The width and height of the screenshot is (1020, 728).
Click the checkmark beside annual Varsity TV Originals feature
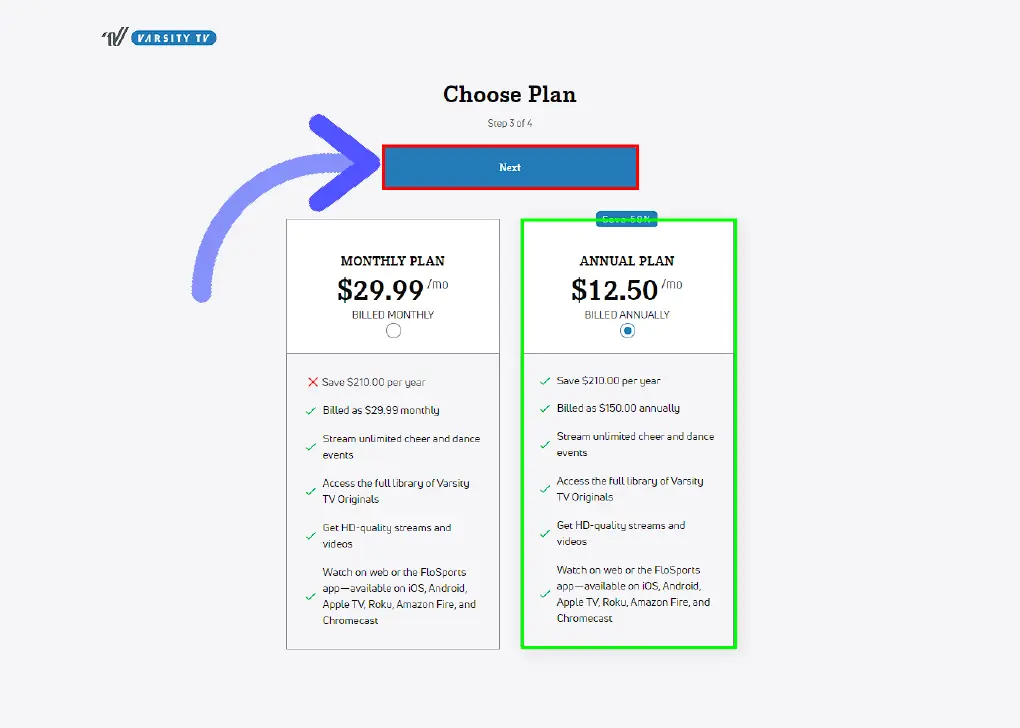click(x=545, y=489)
